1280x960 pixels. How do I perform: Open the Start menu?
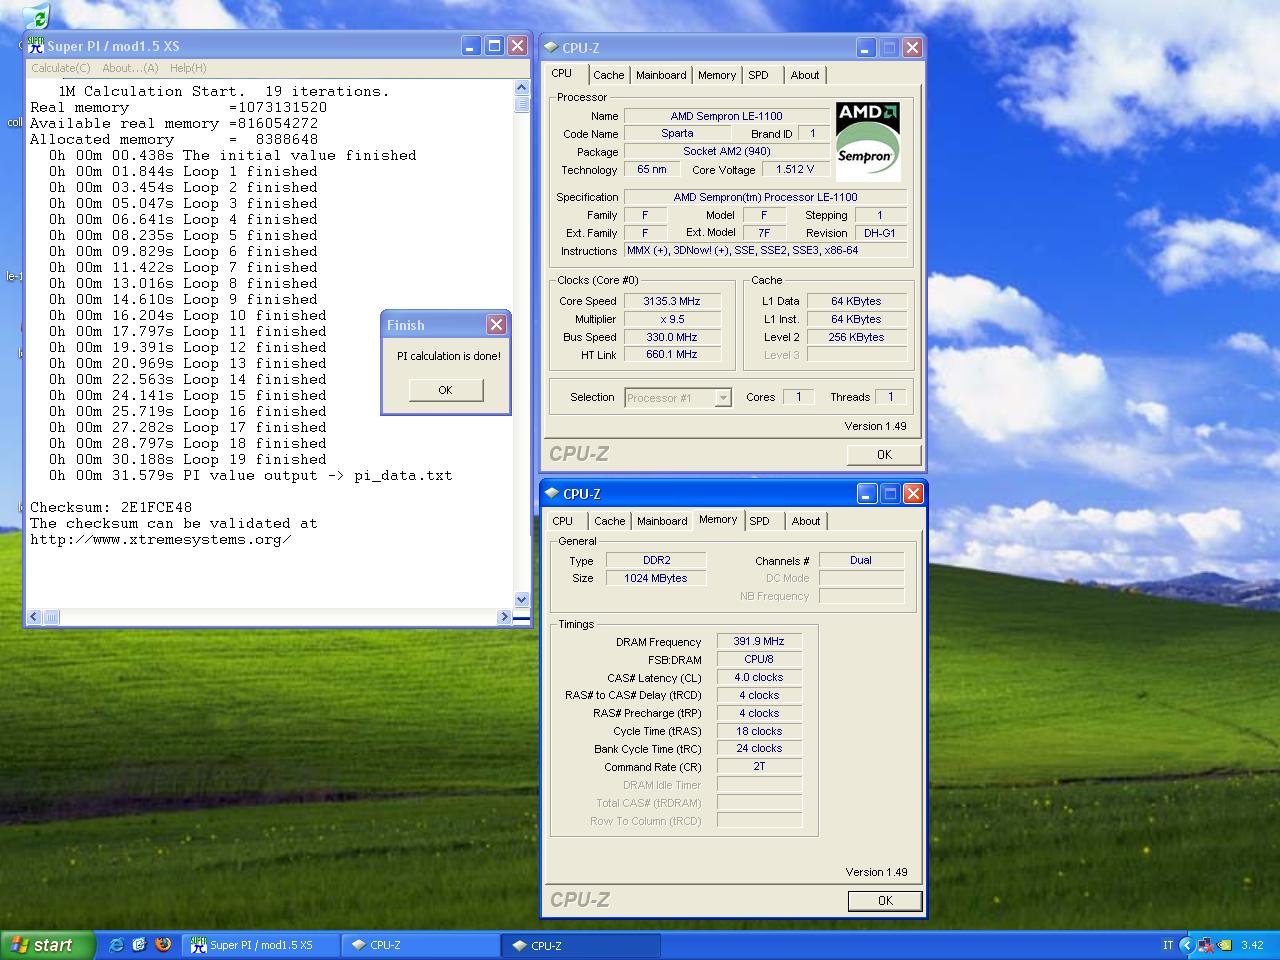tap(48, 945)
